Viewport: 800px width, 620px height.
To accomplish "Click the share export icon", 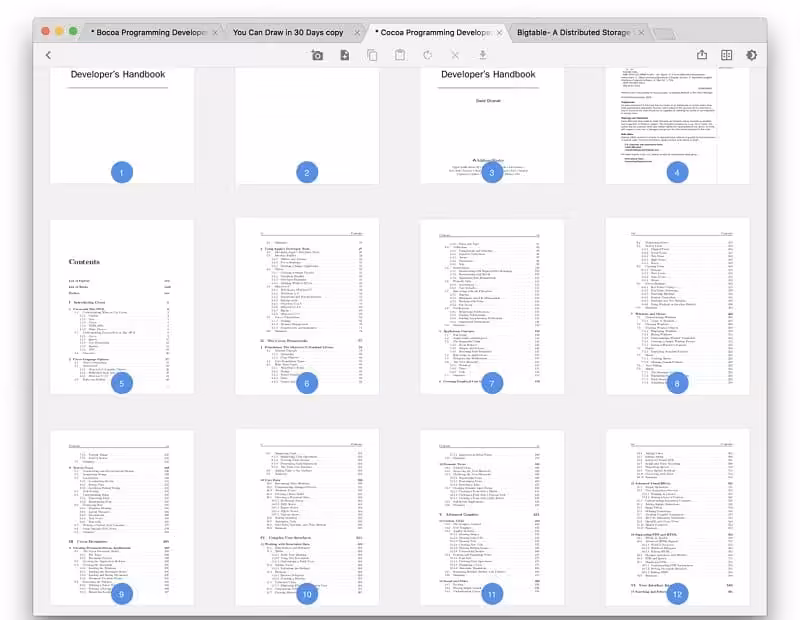I will (x=702, y=55).
